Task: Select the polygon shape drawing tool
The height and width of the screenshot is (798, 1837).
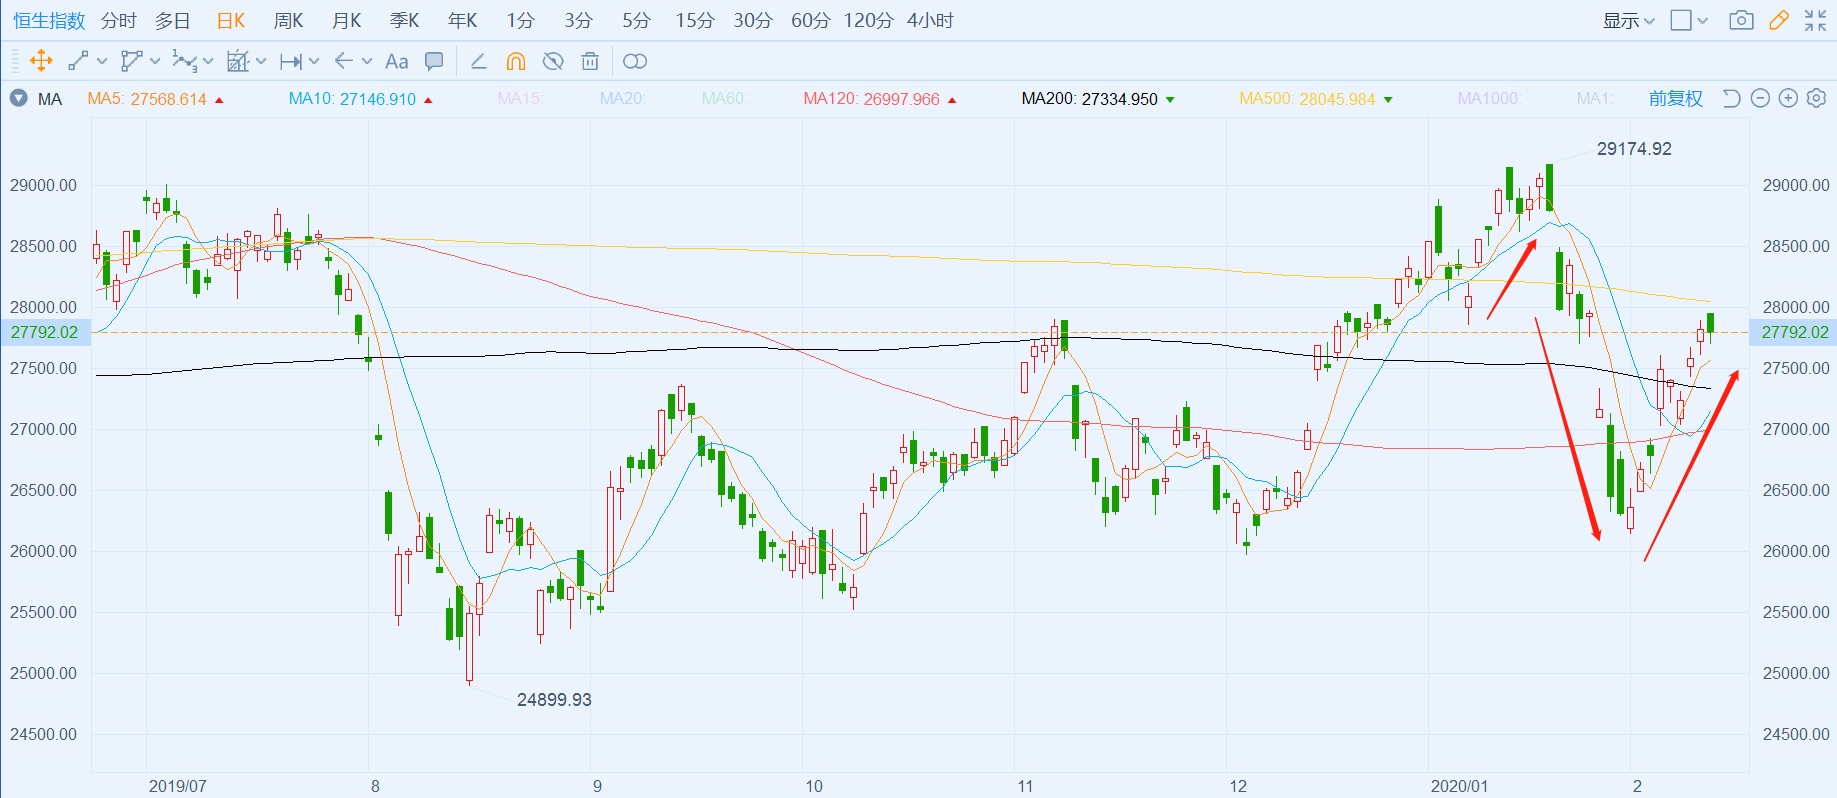Action: click(131, 61)
